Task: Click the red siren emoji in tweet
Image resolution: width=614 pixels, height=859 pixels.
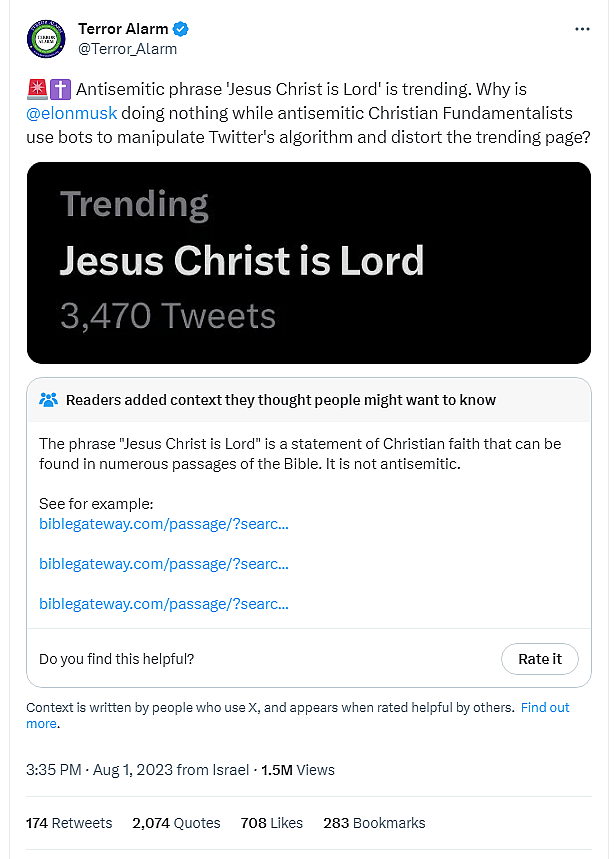Action: [36, 89]
